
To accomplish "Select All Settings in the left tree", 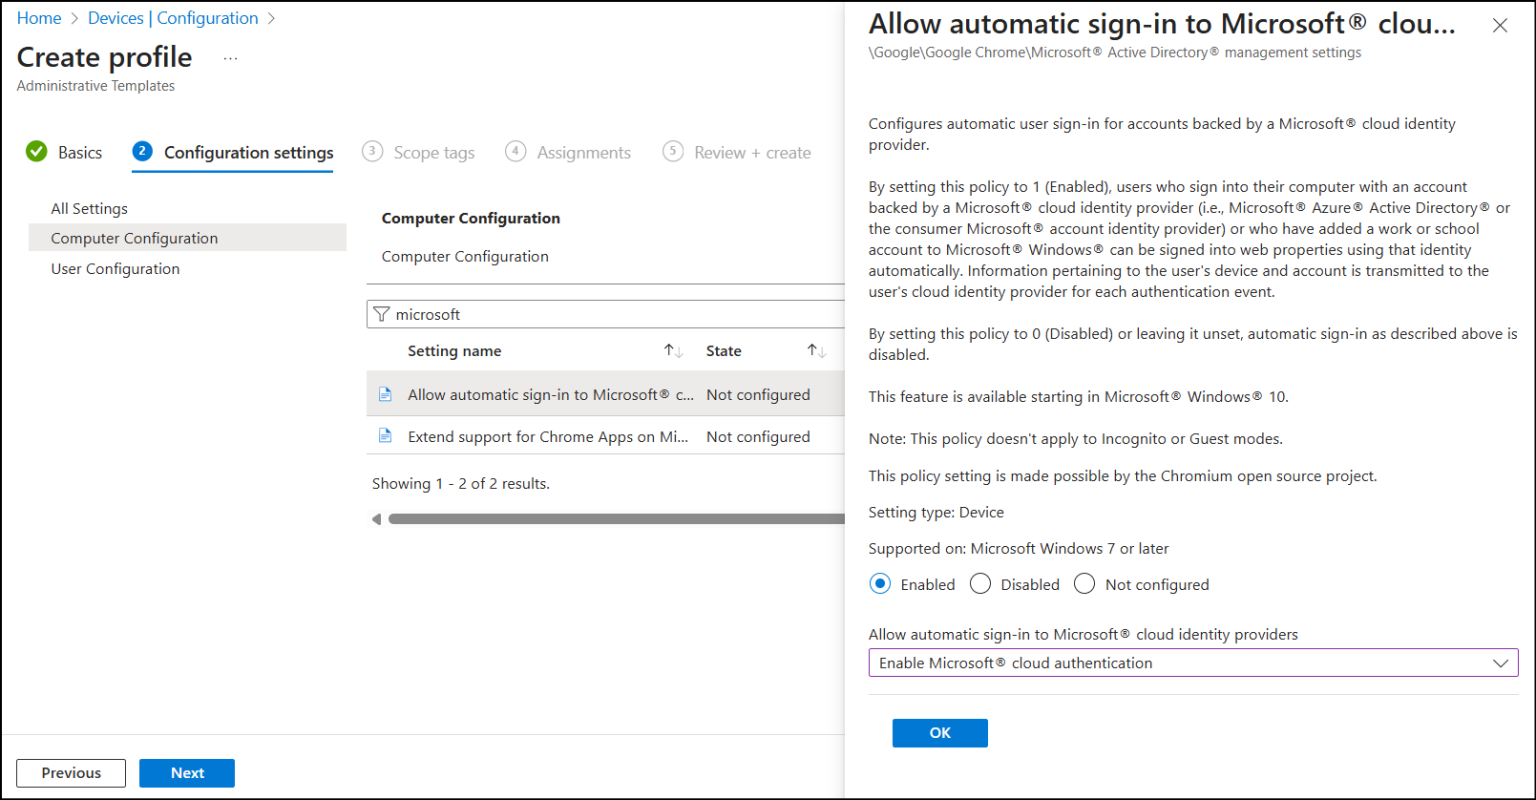I will (x=89, y=209).
